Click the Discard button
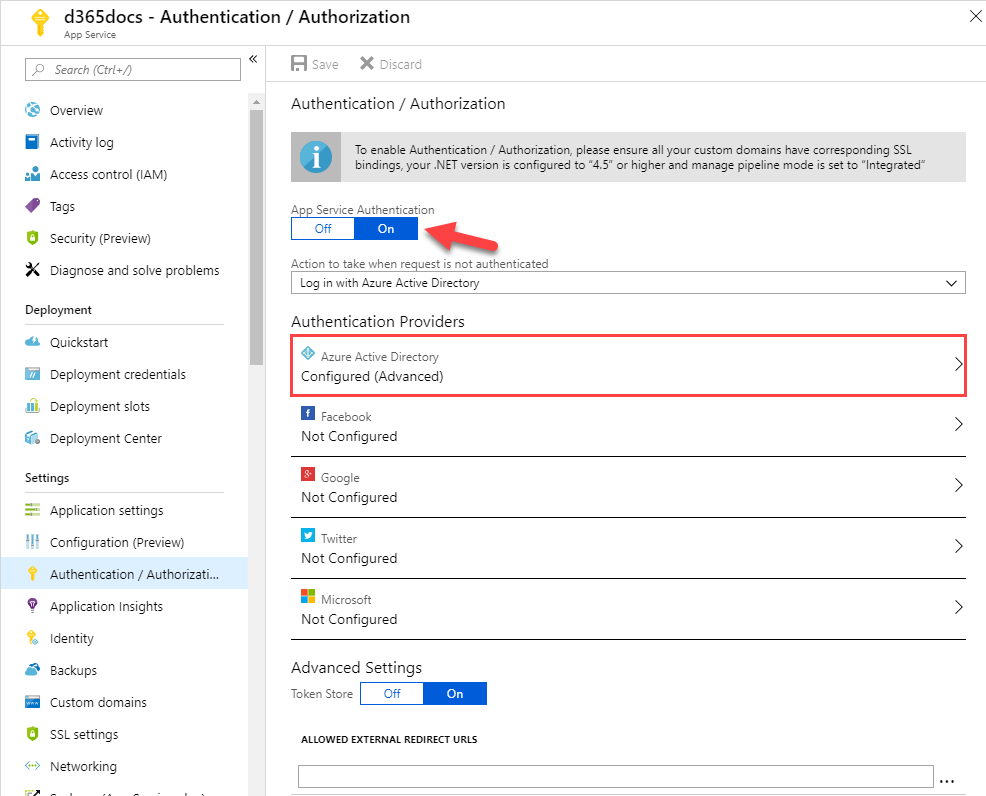 pyautogui.click(x=391, y=64)
